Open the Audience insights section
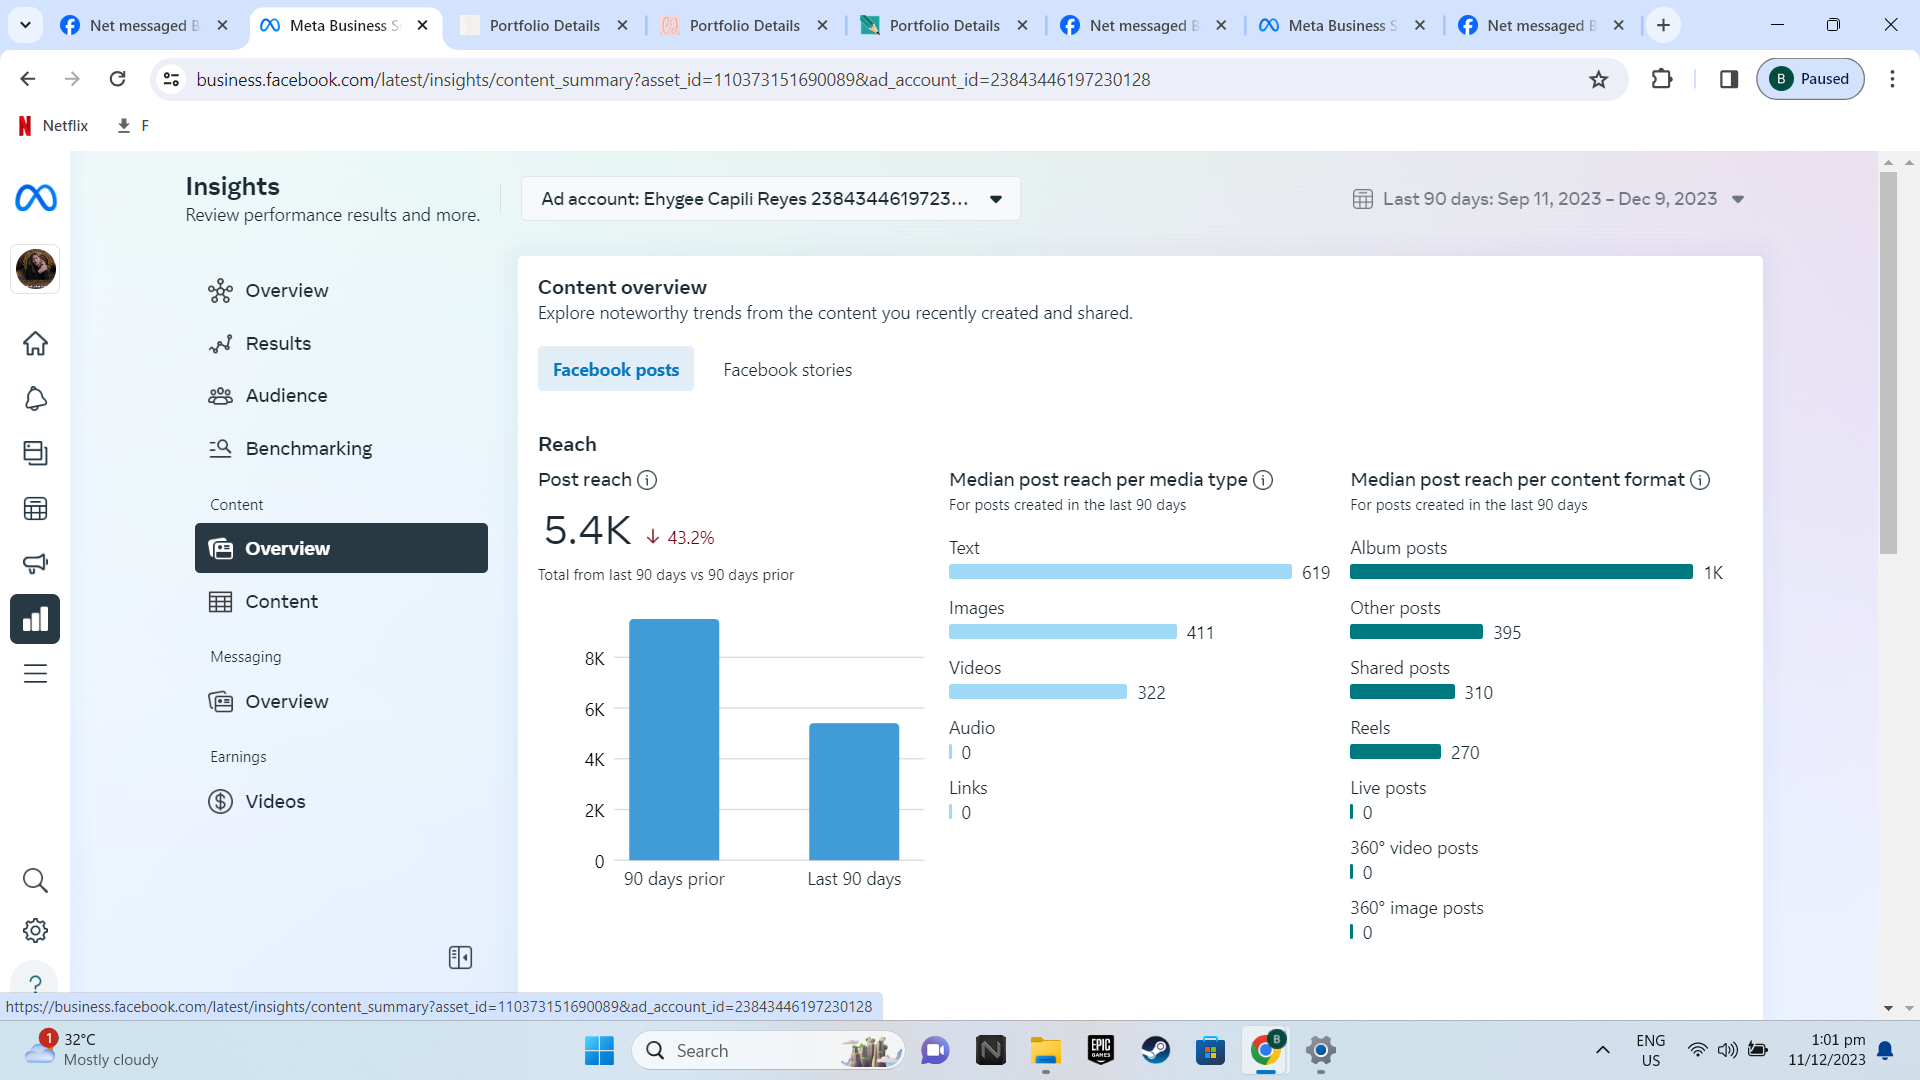The height and width of the screenshot is (1080, 1920). point(286,396)
